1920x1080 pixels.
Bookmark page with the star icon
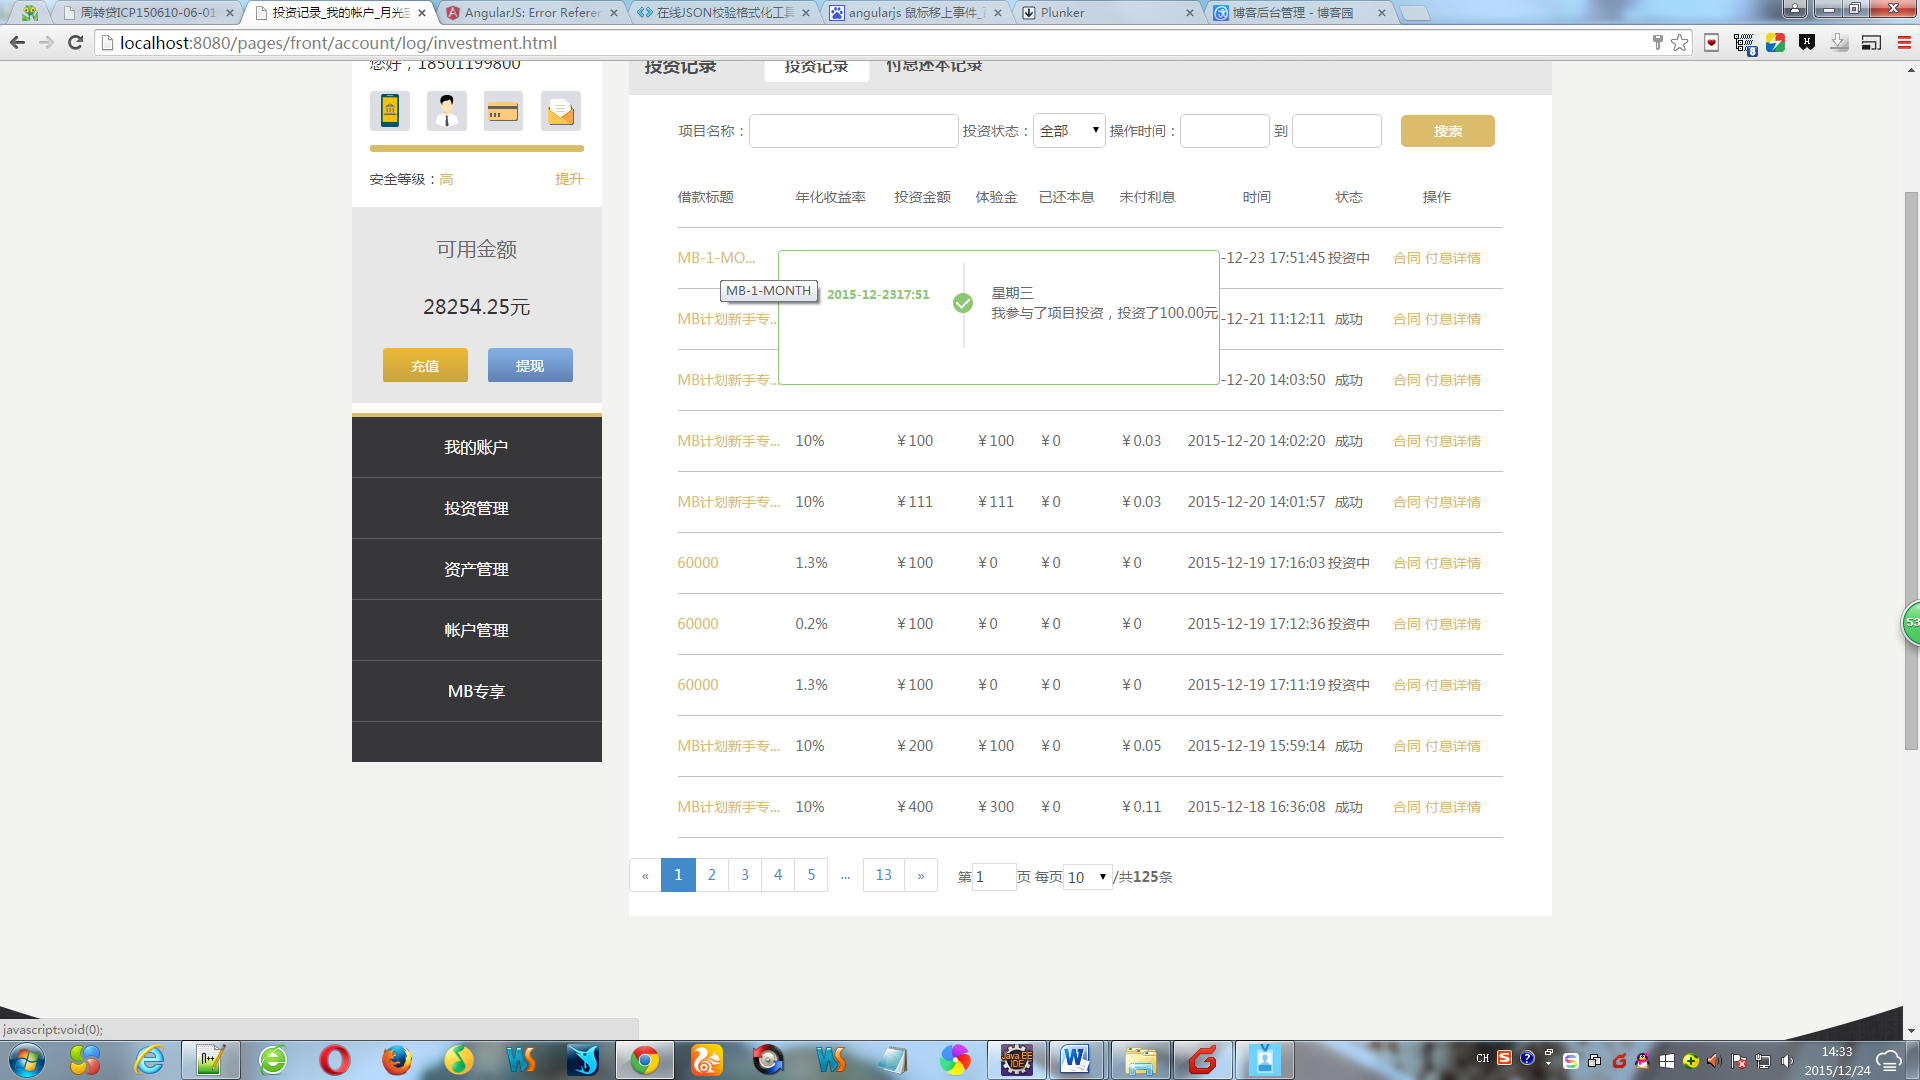(1680, 42)
